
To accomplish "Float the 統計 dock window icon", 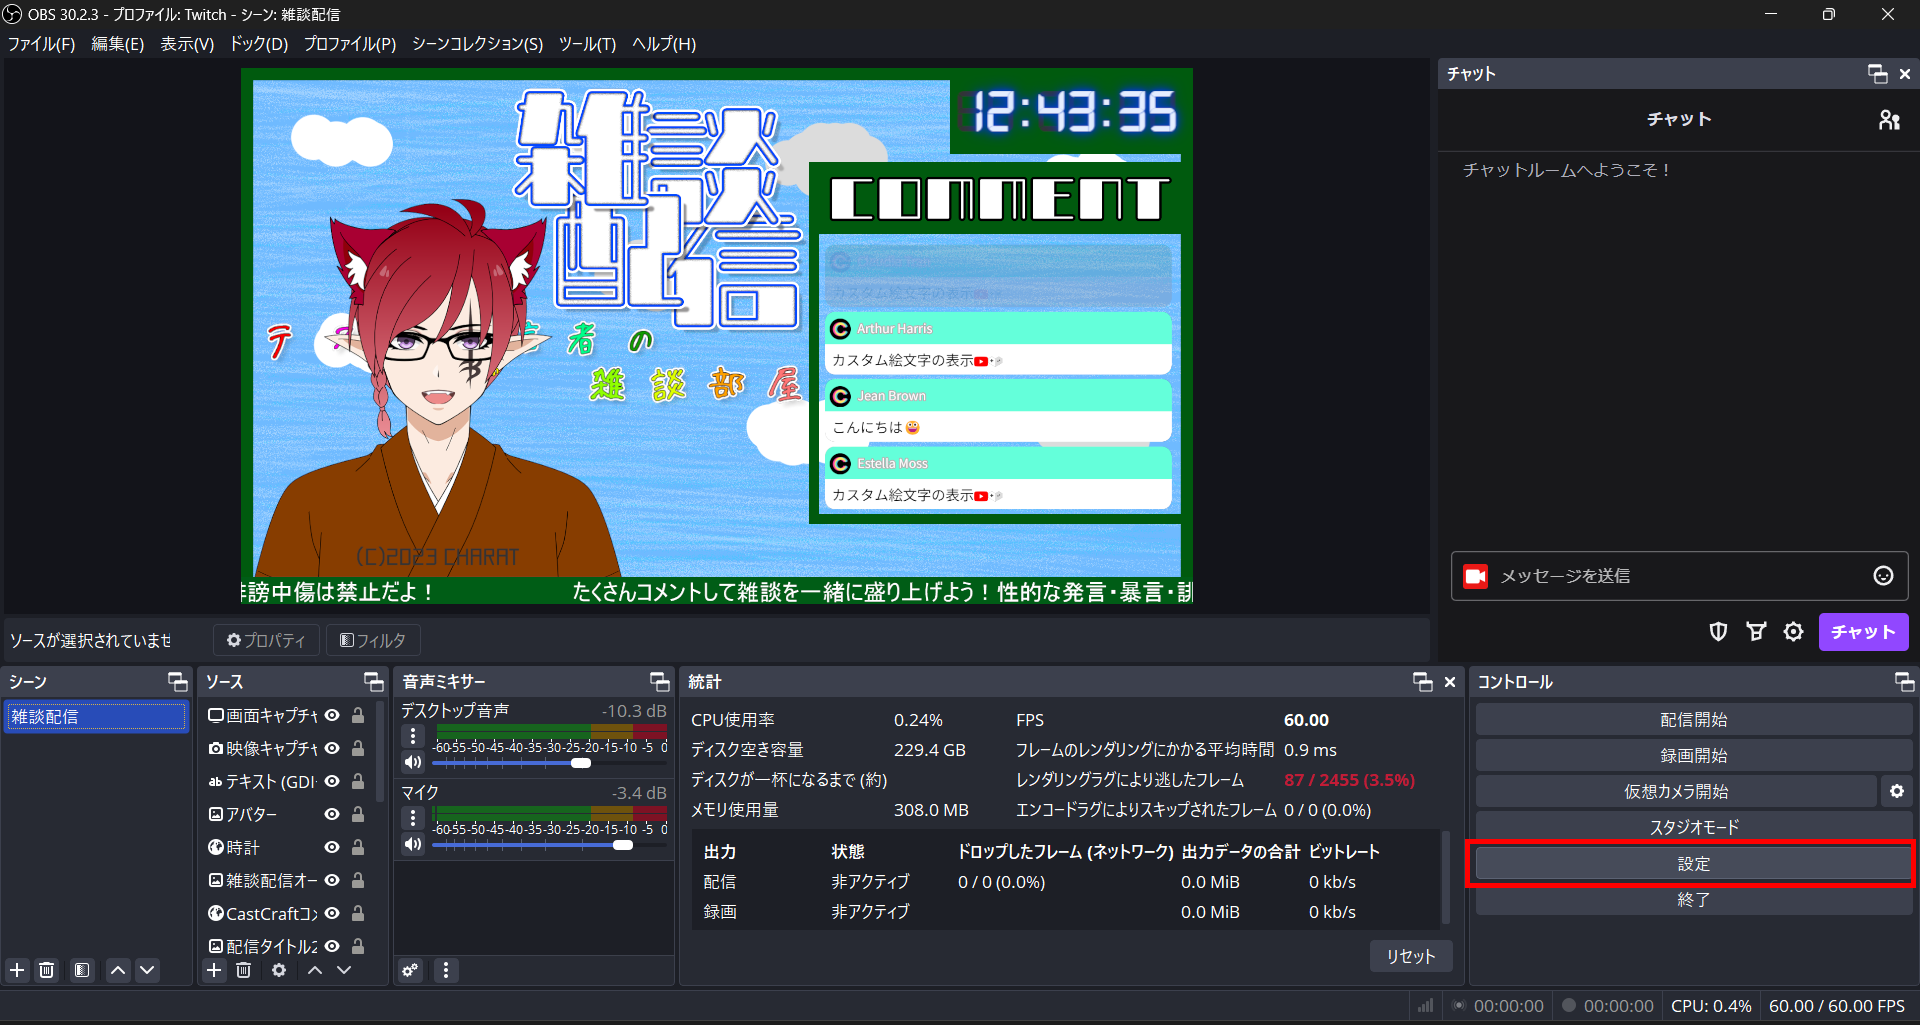I will [1422, 682].
